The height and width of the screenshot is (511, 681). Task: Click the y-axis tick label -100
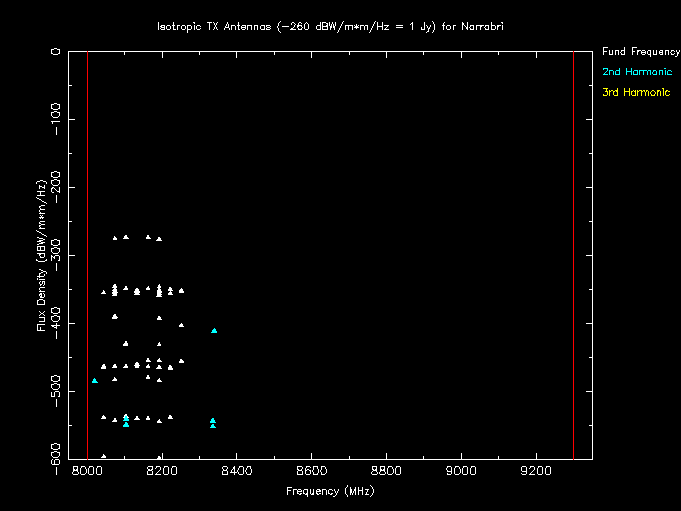coord(55,119)
